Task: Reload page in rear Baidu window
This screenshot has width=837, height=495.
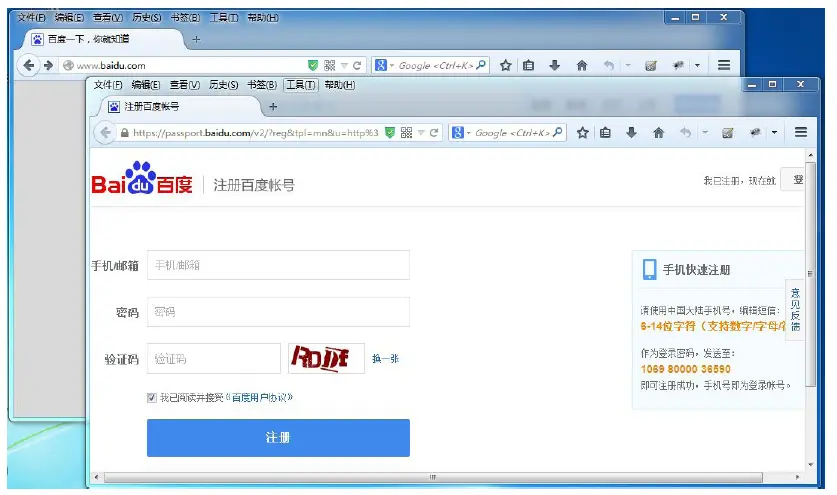Action: [x=357, y=65]
